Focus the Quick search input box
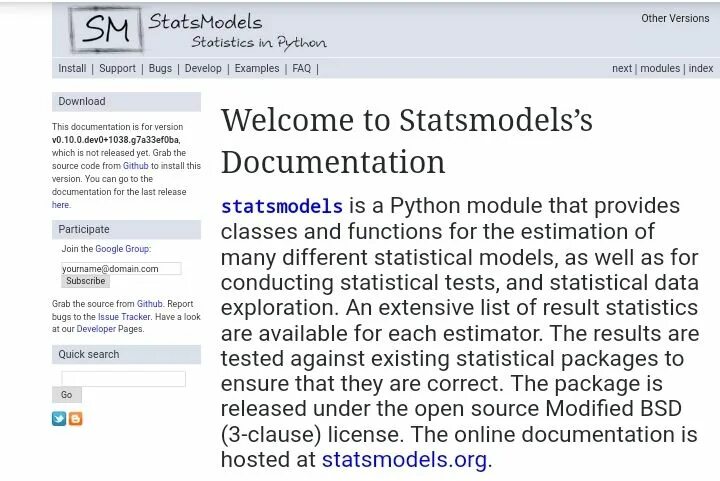 coord(124,379)
